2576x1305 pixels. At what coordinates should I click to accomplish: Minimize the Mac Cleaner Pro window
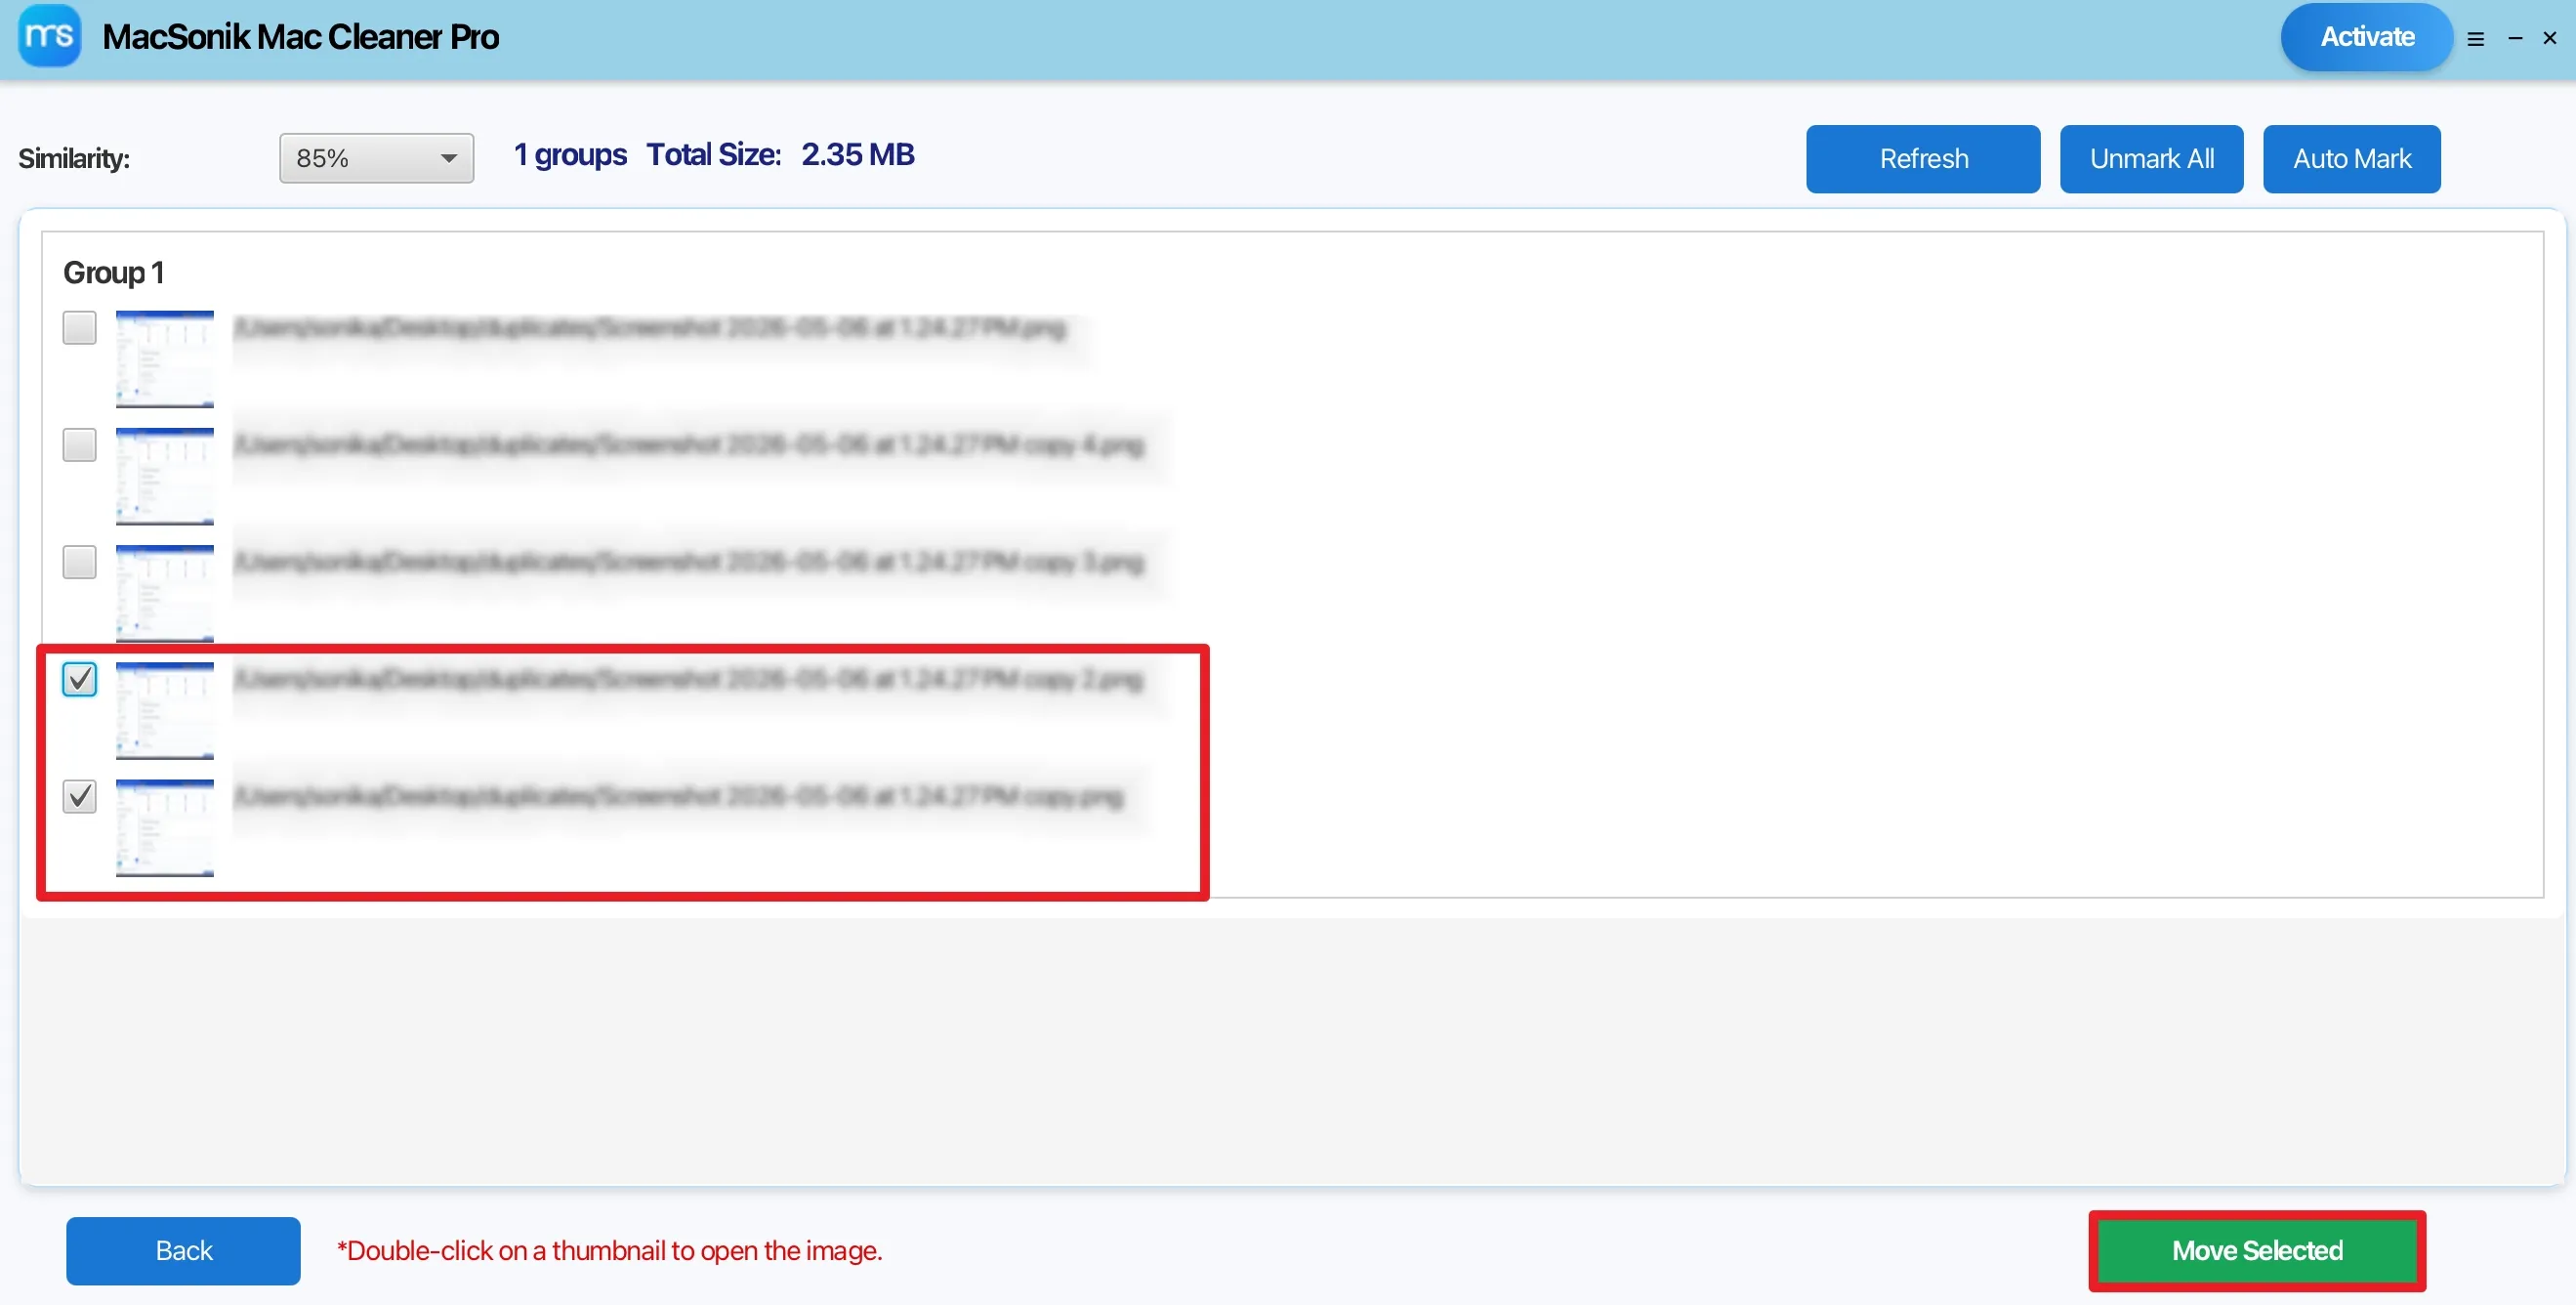tap(2515, 38)
